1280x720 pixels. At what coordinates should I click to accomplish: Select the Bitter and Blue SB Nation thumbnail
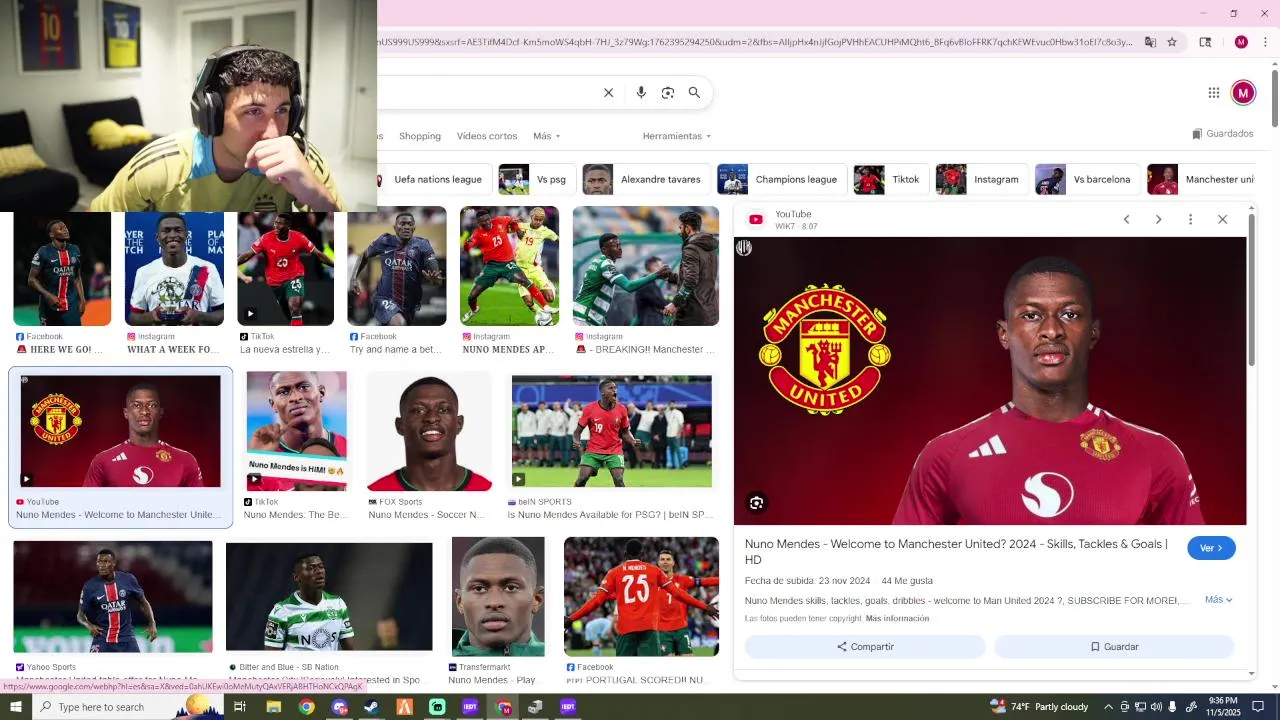(x=329, y=597)
